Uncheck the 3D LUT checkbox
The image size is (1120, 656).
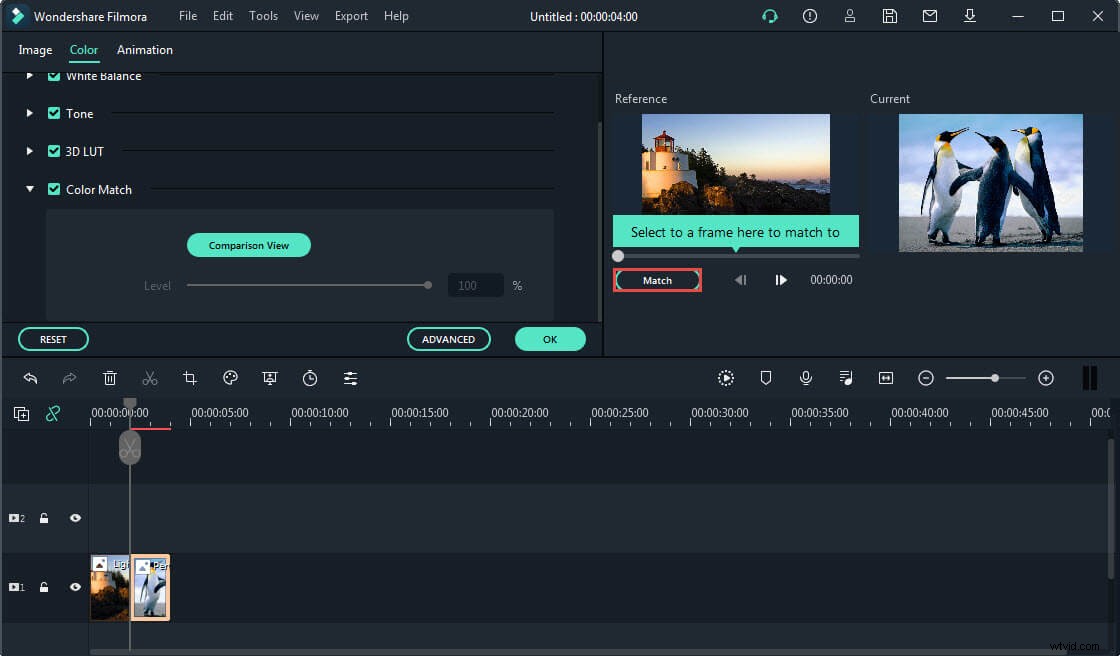[x=53, y=151]
